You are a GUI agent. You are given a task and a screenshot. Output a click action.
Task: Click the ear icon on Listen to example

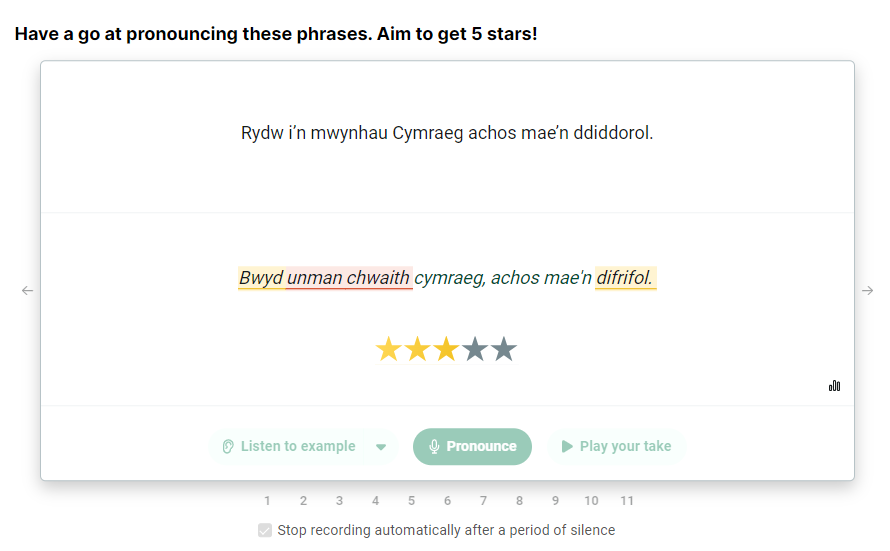[228, 447]
